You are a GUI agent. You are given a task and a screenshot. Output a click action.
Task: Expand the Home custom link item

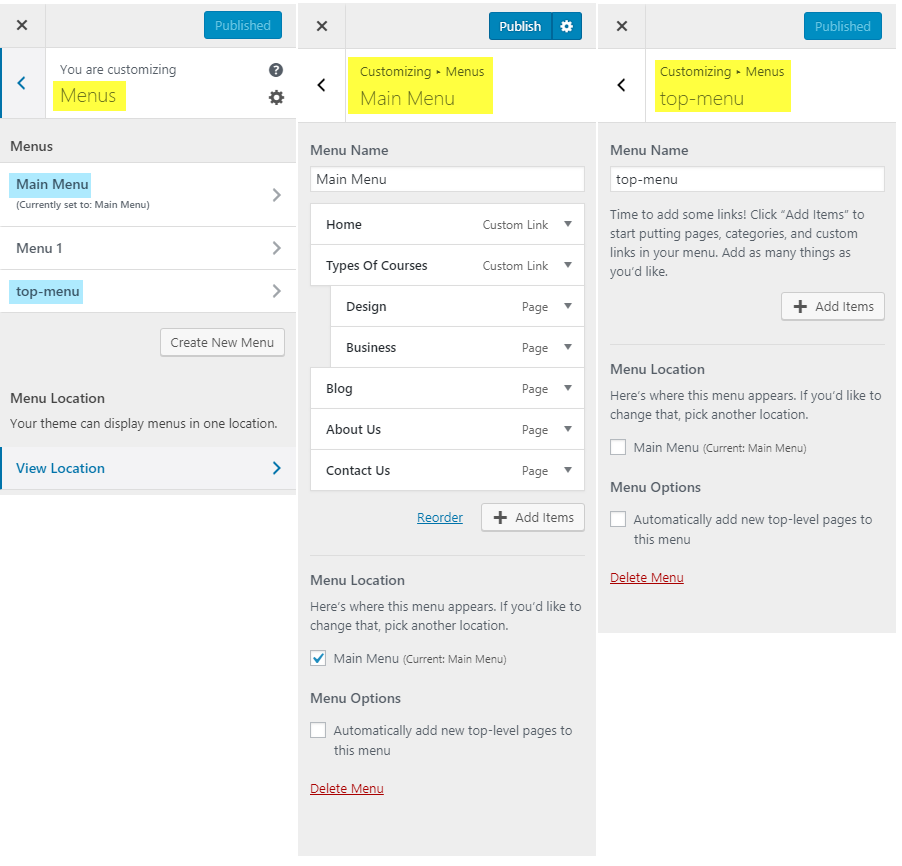[568, 224]
